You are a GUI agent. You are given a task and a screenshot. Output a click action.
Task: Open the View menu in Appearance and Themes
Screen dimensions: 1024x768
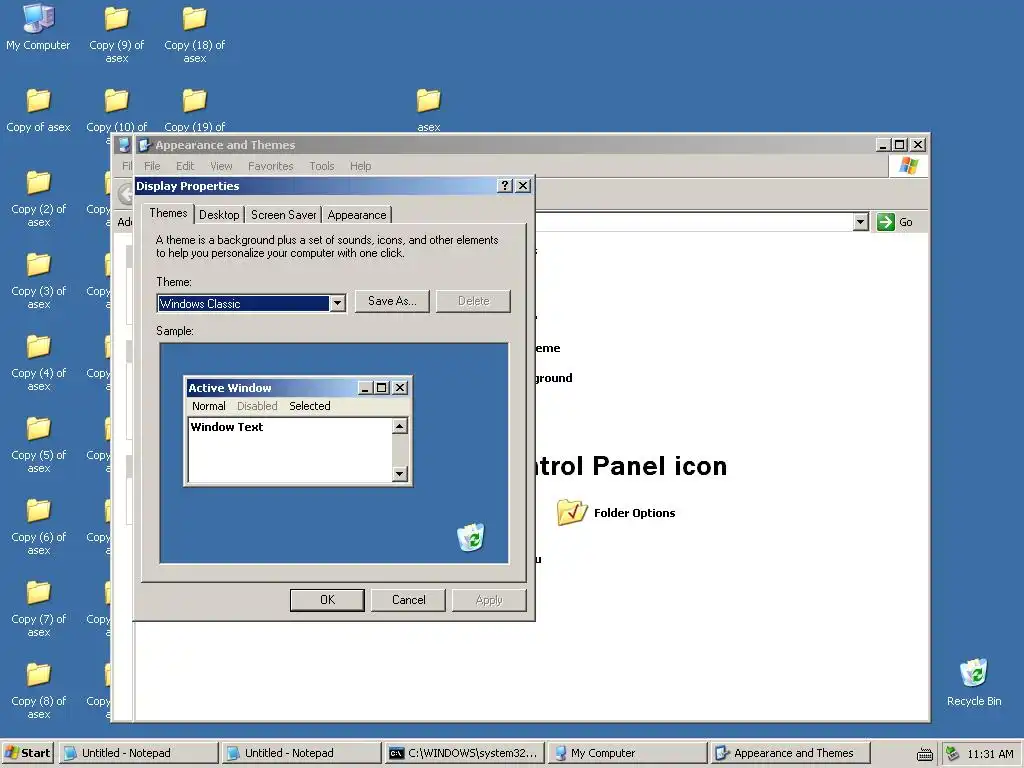(x=221, y=166)
